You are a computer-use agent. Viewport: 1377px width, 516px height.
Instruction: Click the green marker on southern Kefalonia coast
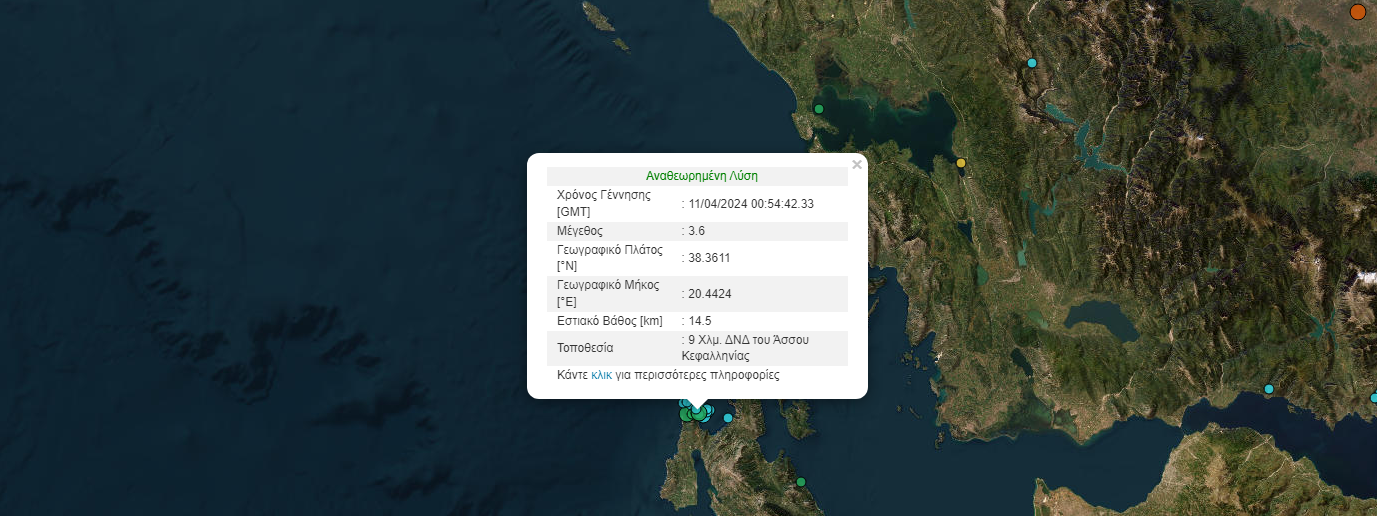[801, 482]
